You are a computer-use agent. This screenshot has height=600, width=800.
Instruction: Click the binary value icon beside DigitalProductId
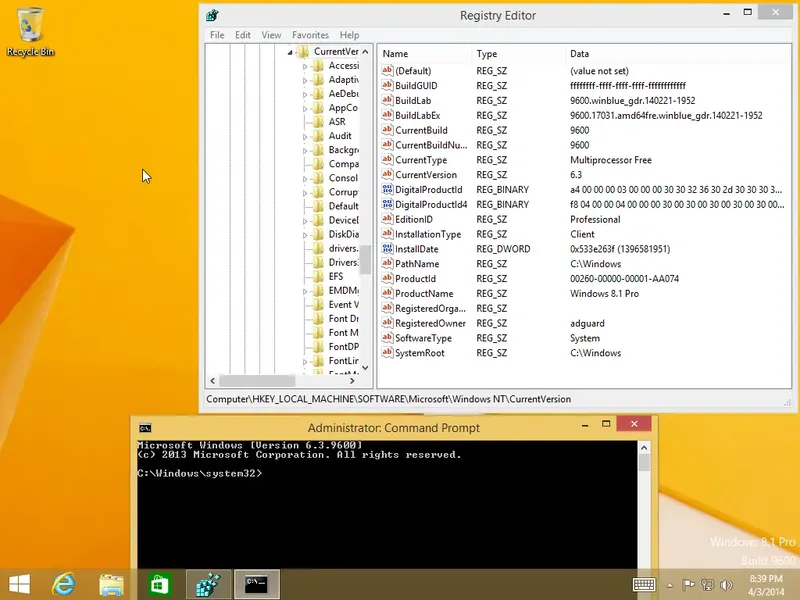point(386,189)
